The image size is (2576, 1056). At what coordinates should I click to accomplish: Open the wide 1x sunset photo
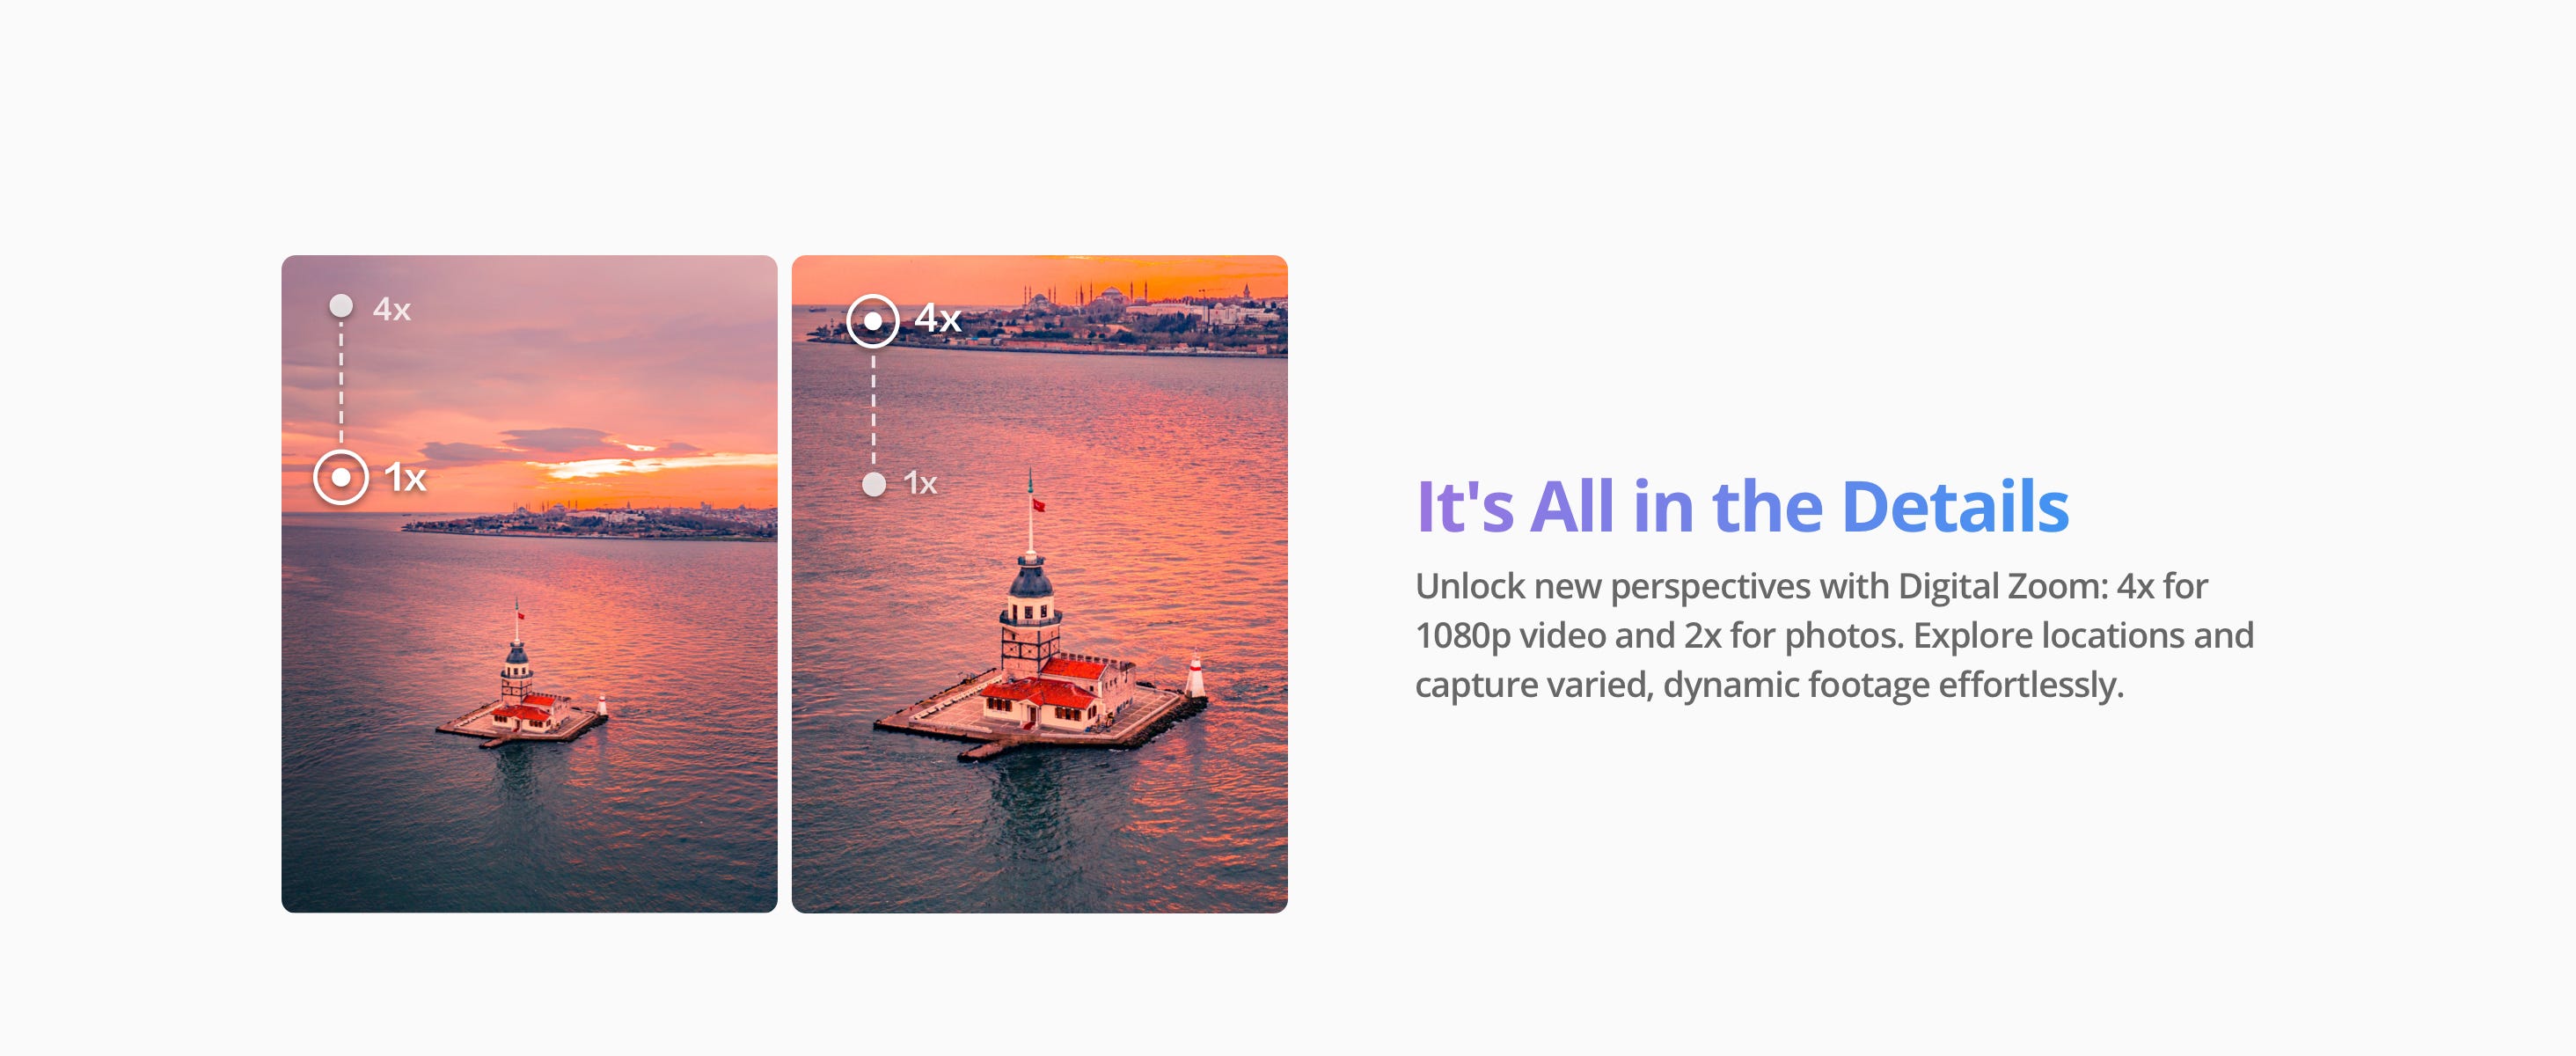click(x=529, y=584)
